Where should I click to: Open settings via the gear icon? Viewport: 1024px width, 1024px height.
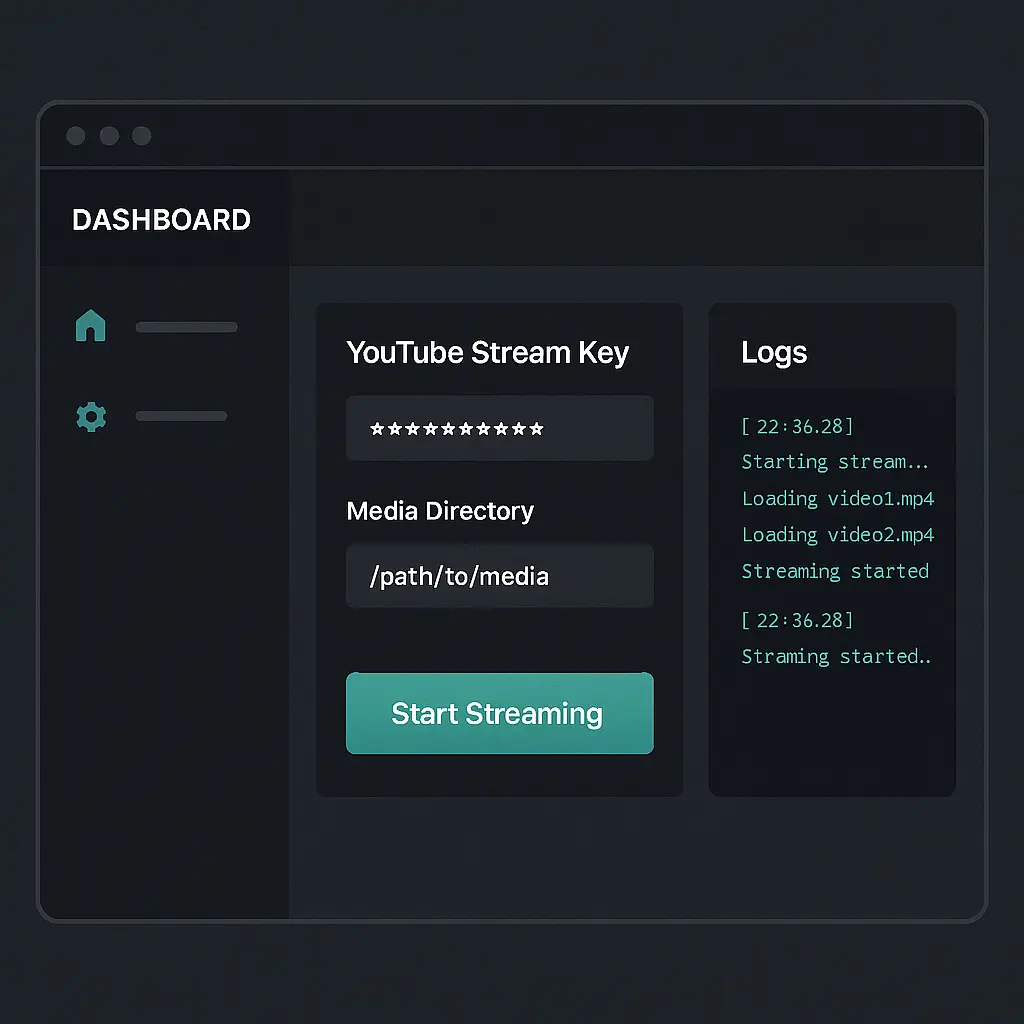point(91,416)
